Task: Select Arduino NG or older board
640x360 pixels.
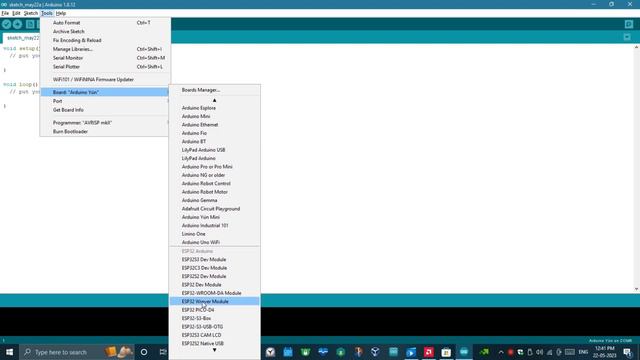Action: point(215,175)
